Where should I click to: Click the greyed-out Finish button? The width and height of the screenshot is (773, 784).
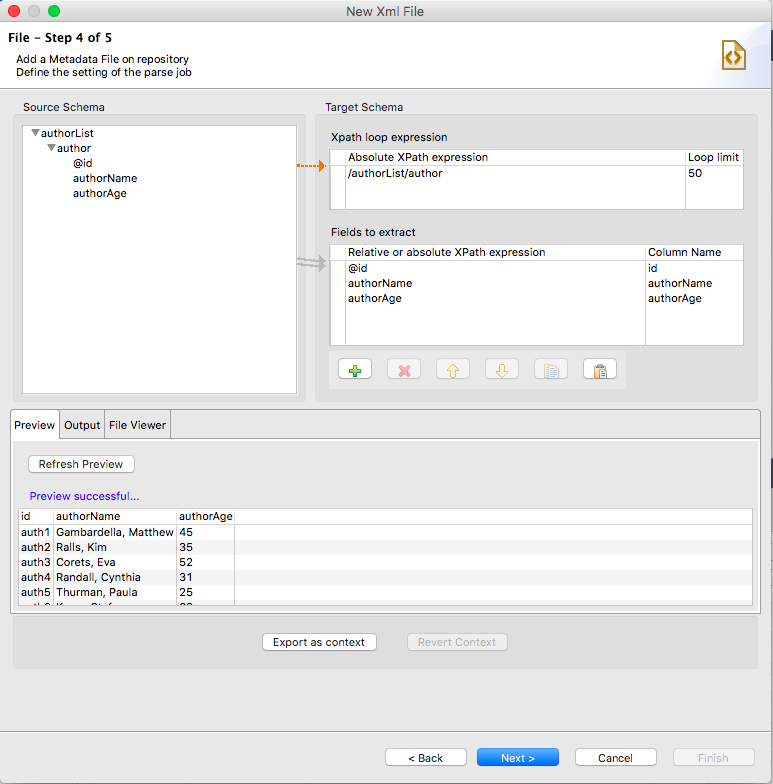(x=714, y=758)
